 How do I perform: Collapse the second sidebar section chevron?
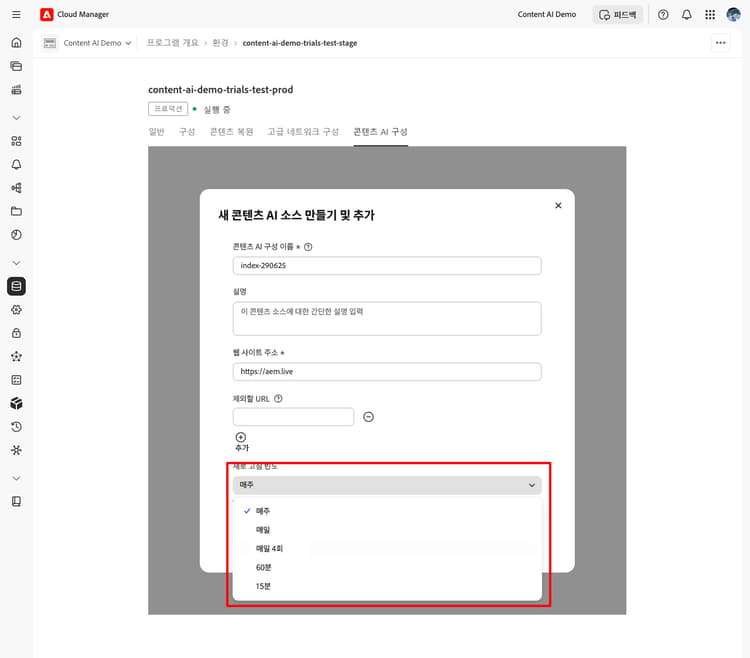(x=16, y=263)
